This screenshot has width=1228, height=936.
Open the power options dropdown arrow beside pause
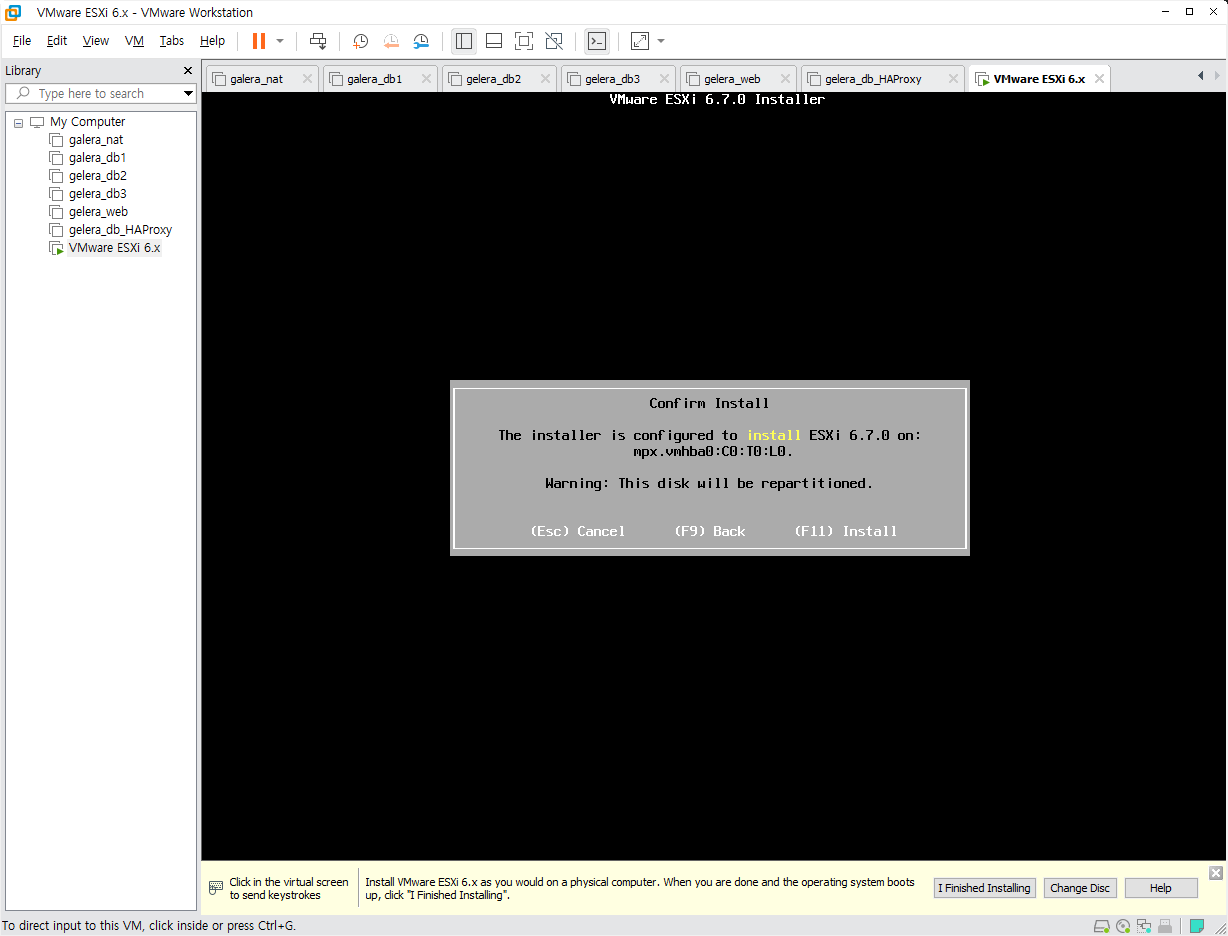click(x=280, y=41)
